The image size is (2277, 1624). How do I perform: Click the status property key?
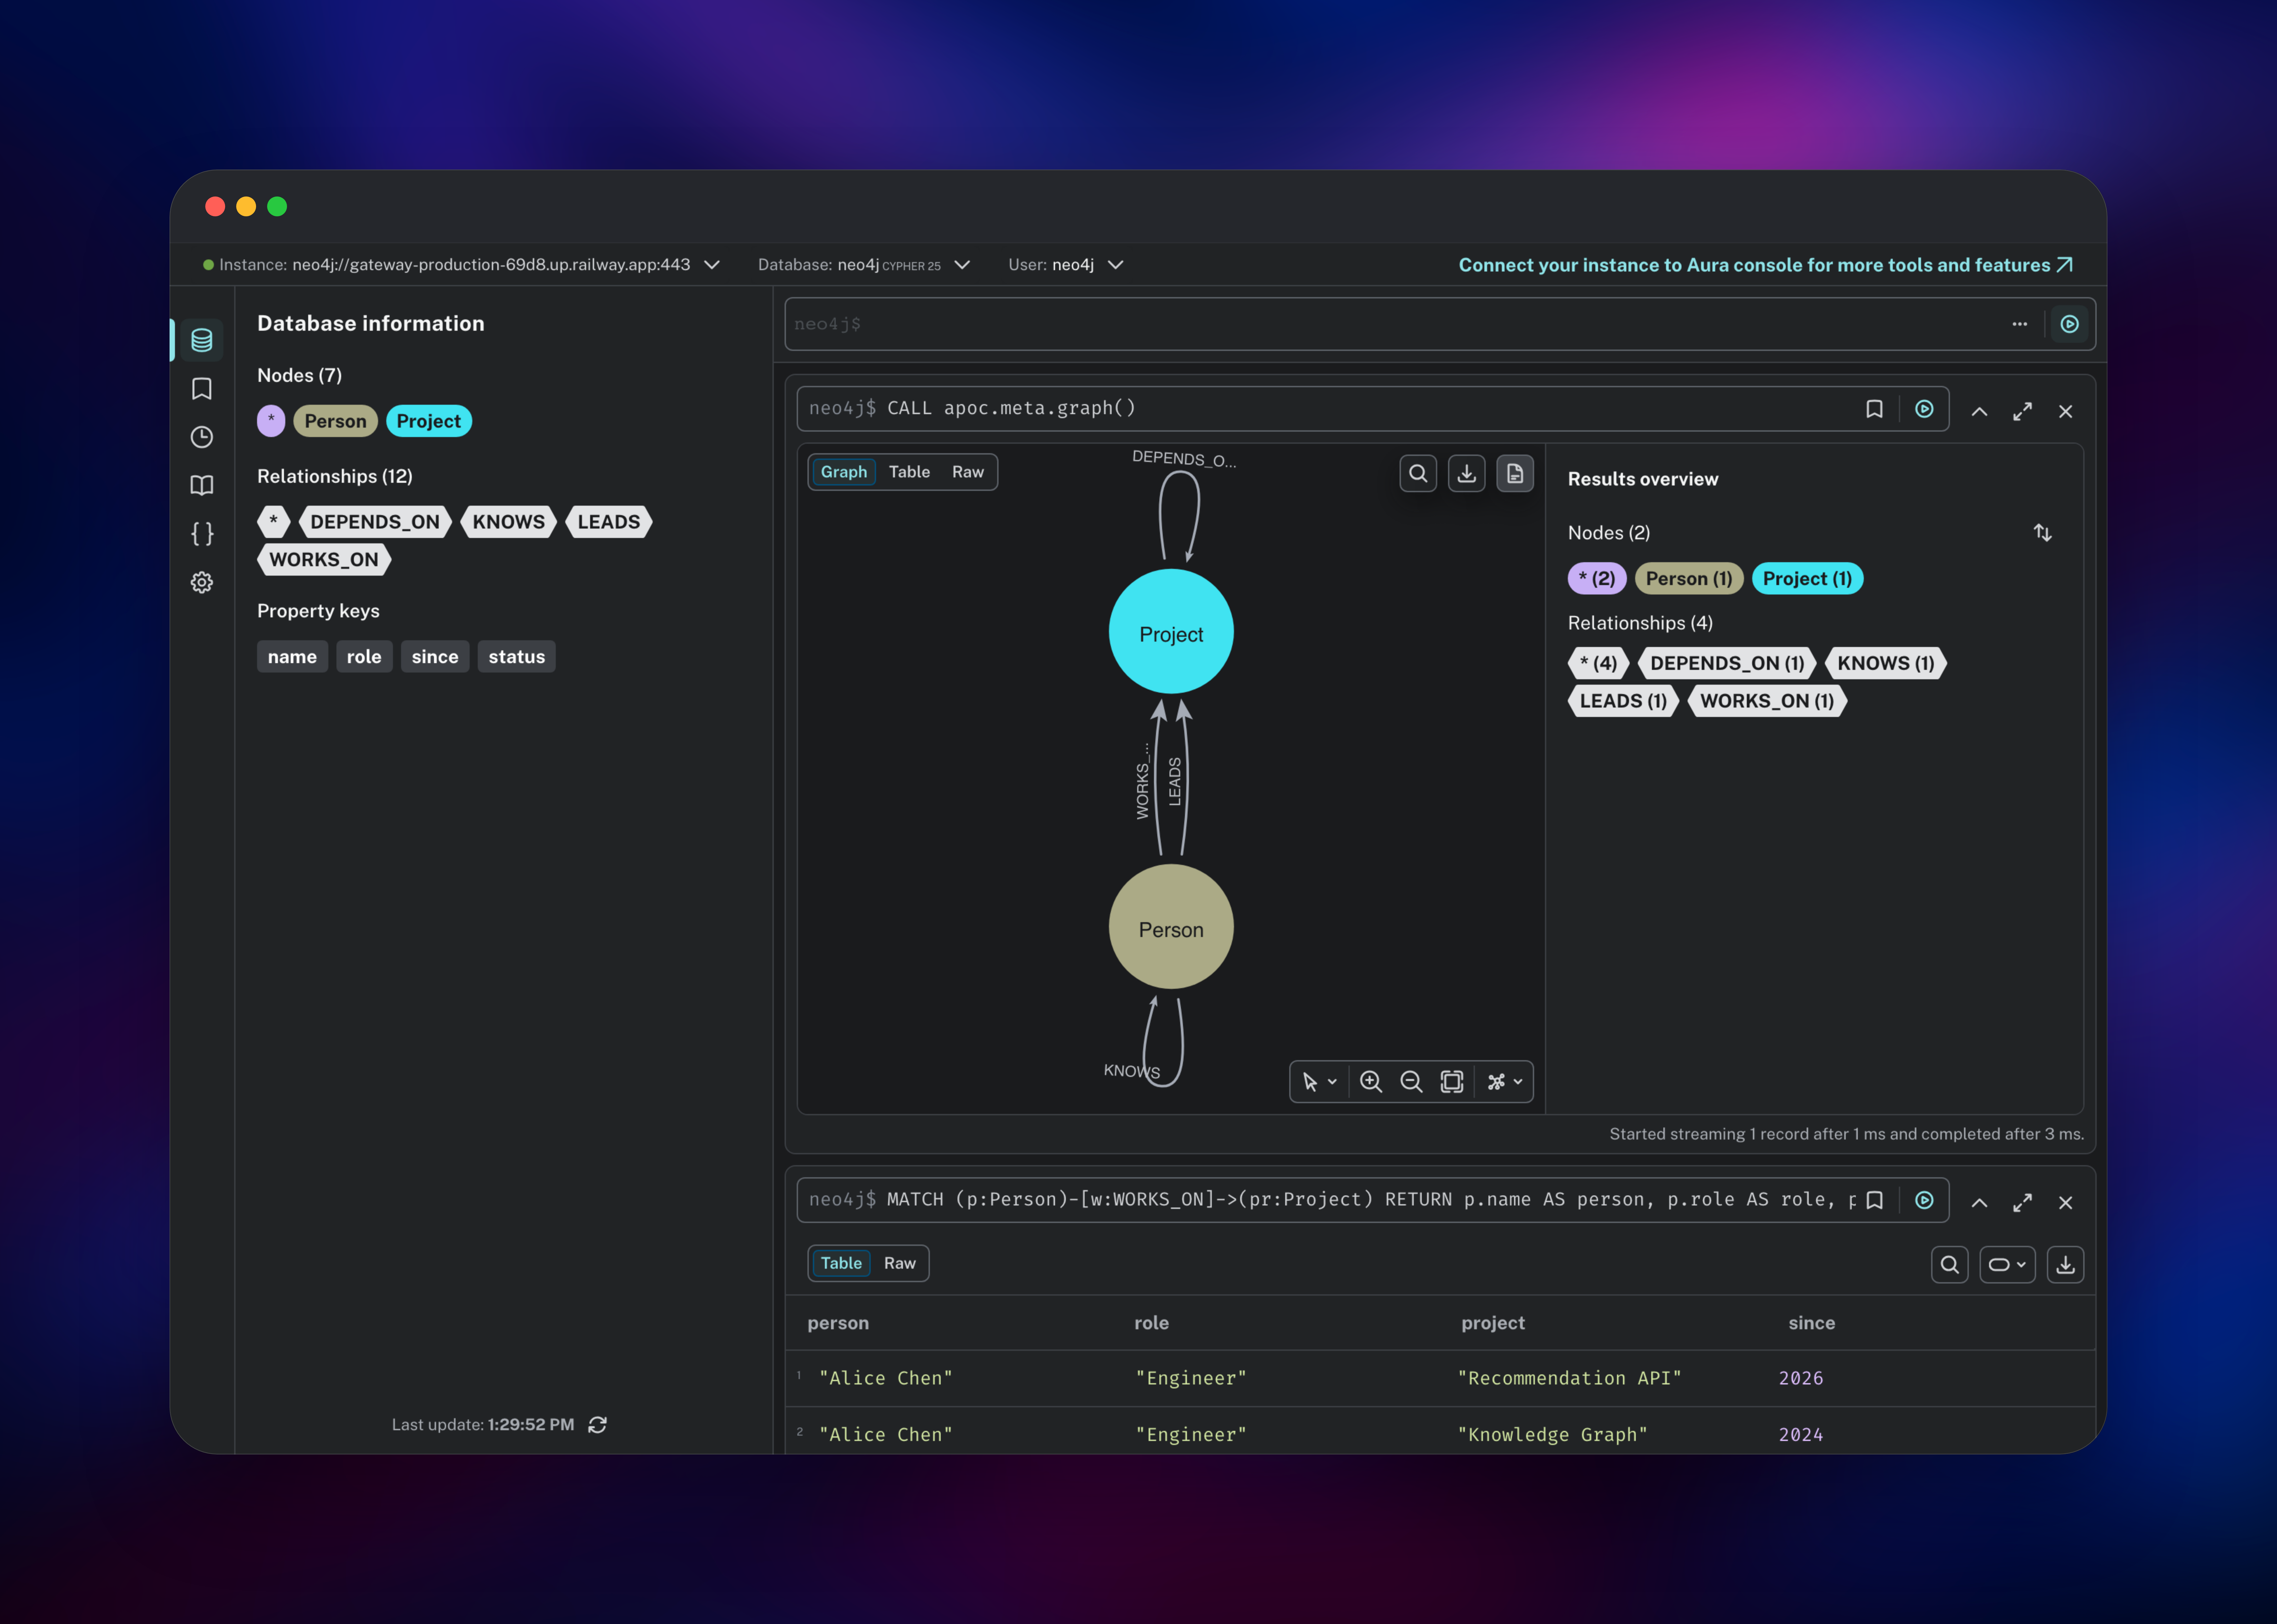pos(516,657)
